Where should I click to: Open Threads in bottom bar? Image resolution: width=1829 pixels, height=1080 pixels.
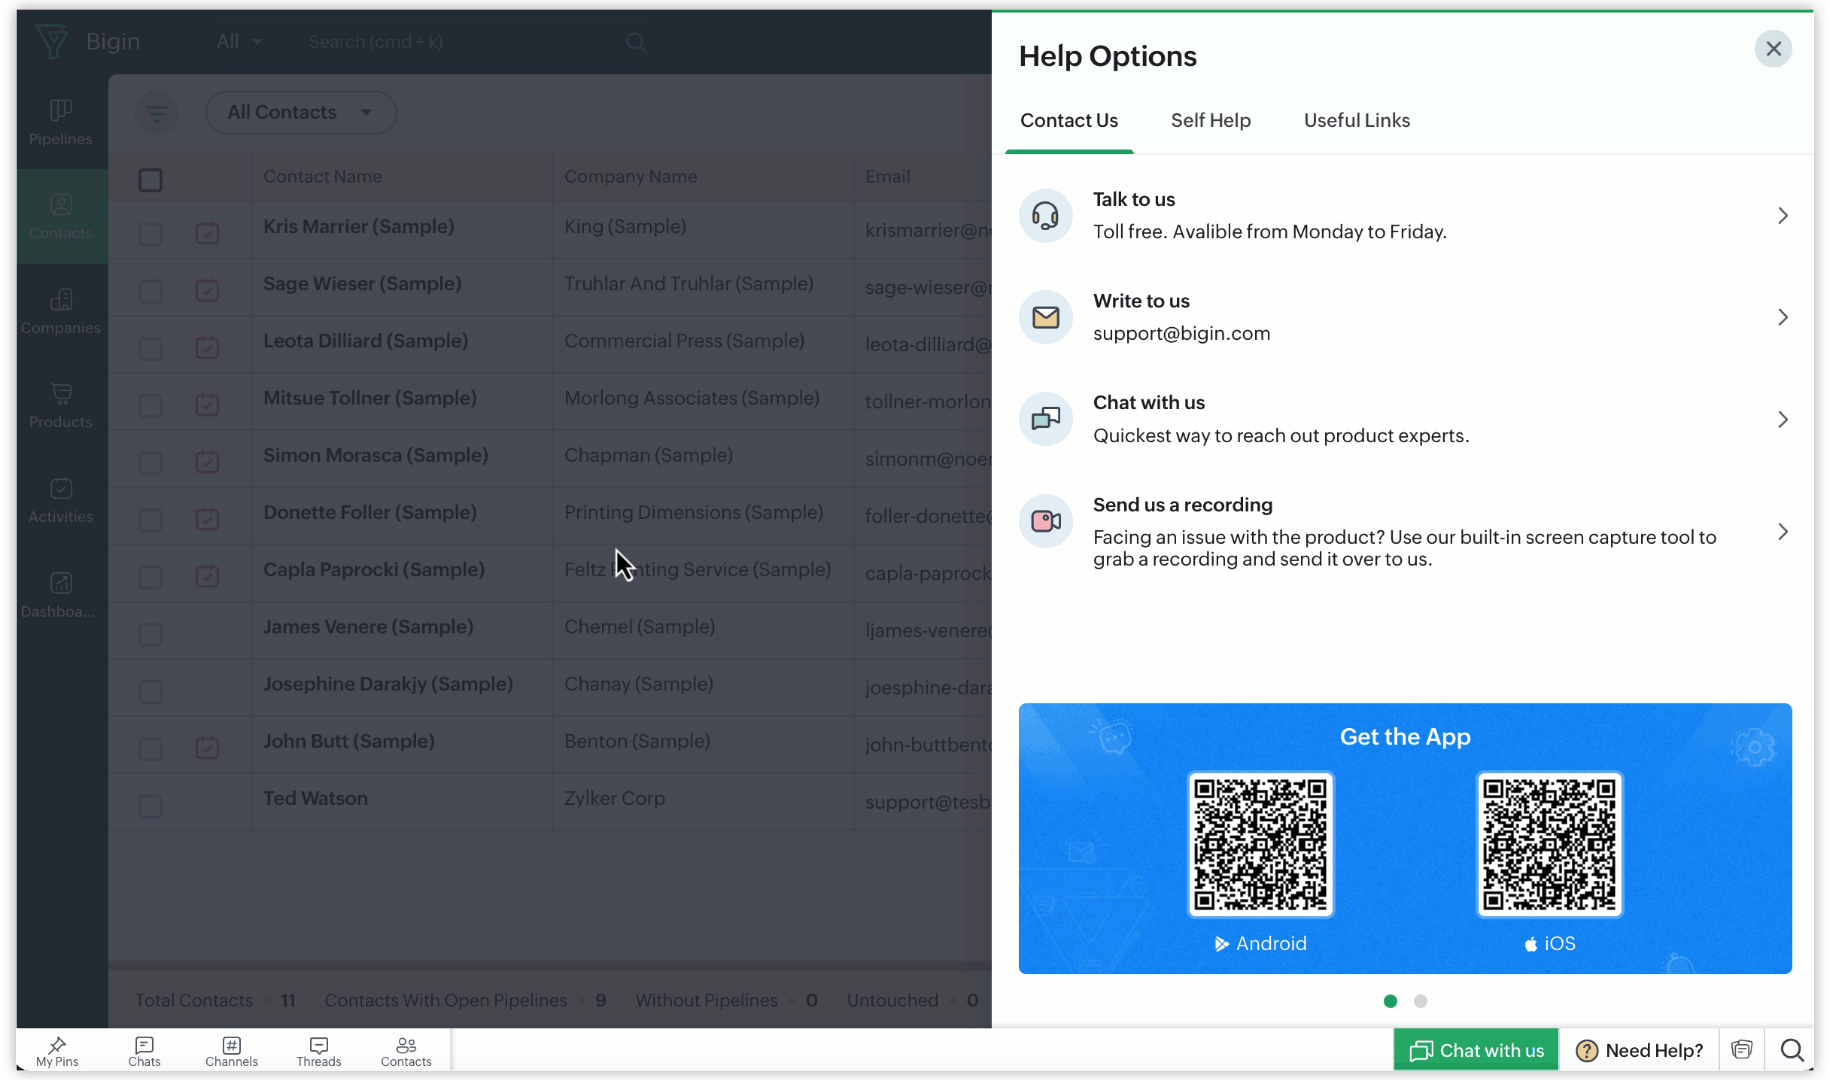pyautogui.click(x=319, y=1051)
